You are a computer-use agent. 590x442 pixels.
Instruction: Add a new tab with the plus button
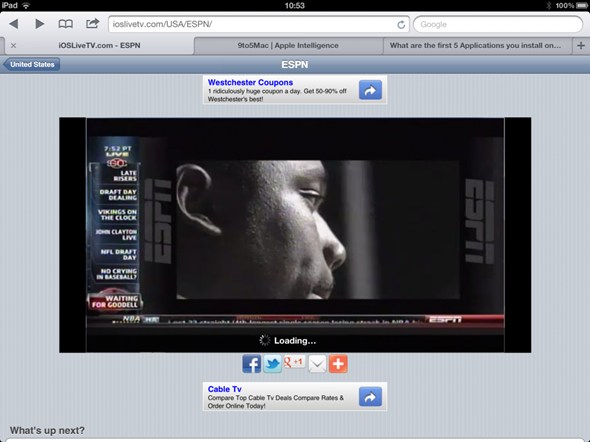pyautogui.click(x=581, y=46)
